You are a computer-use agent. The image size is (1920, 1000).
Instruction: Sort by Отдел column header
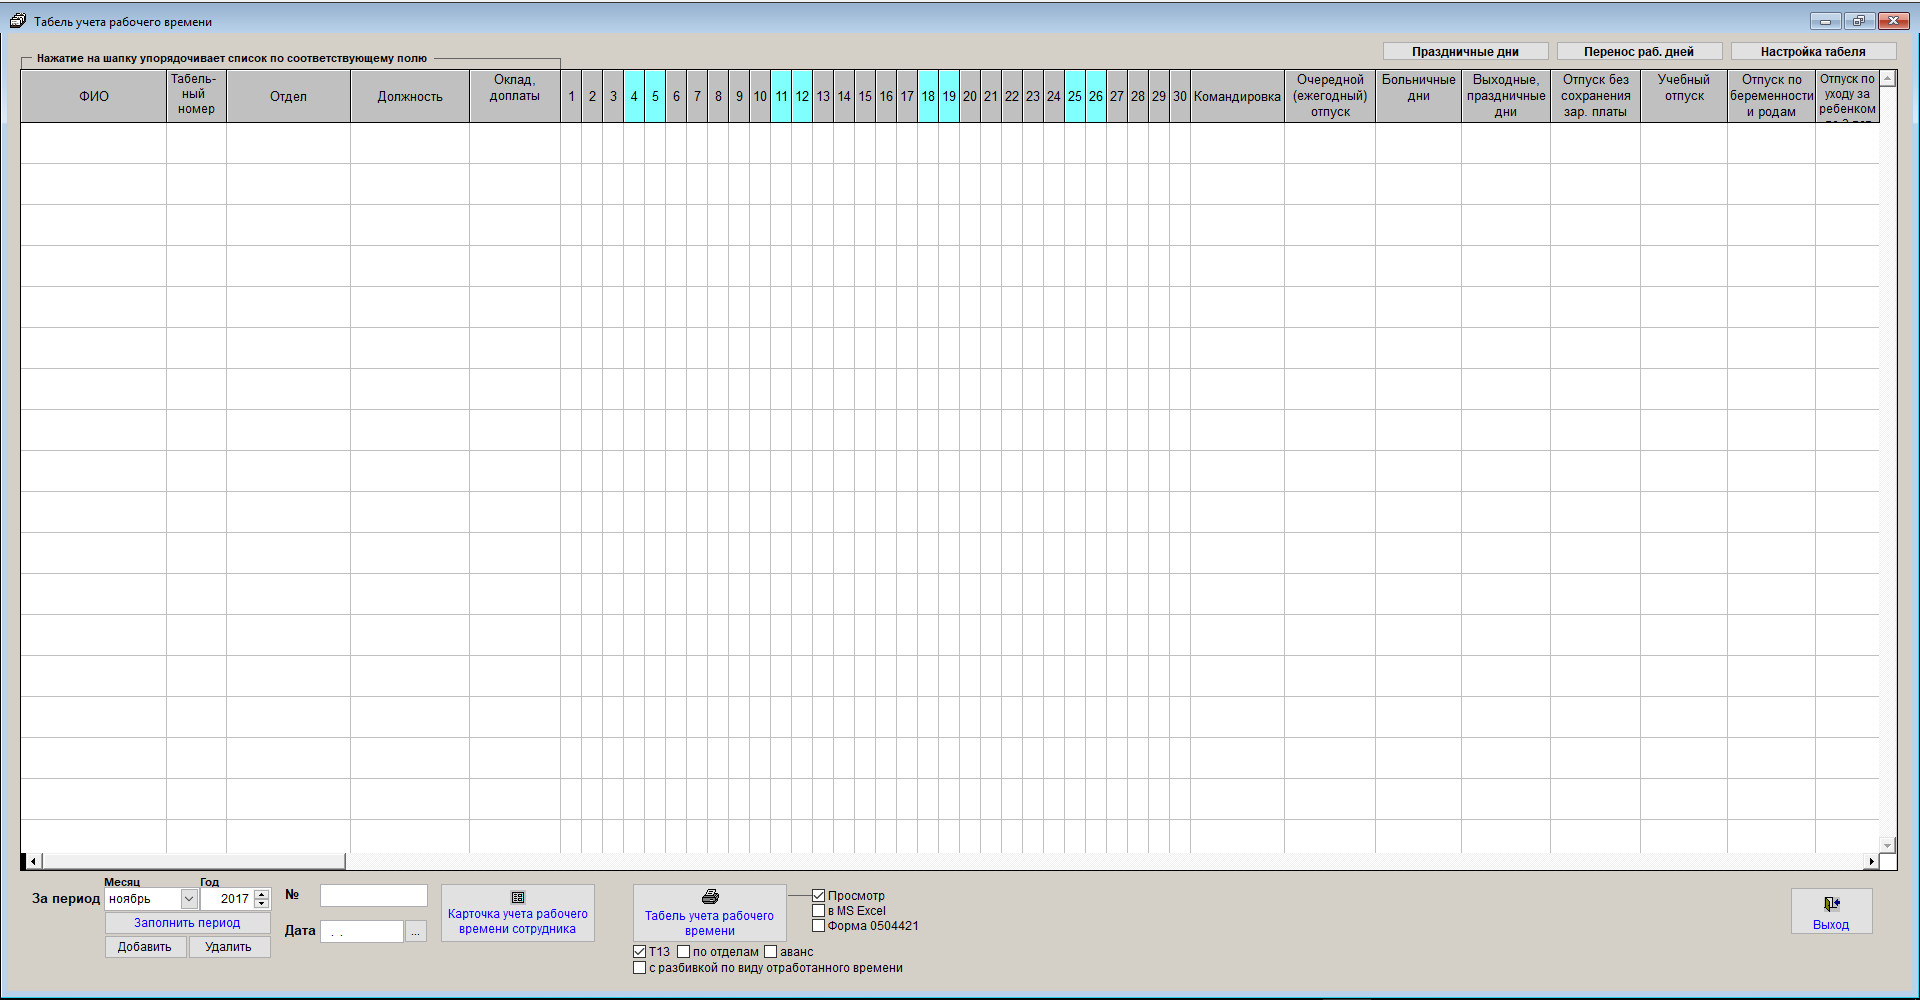pos(289,96)
